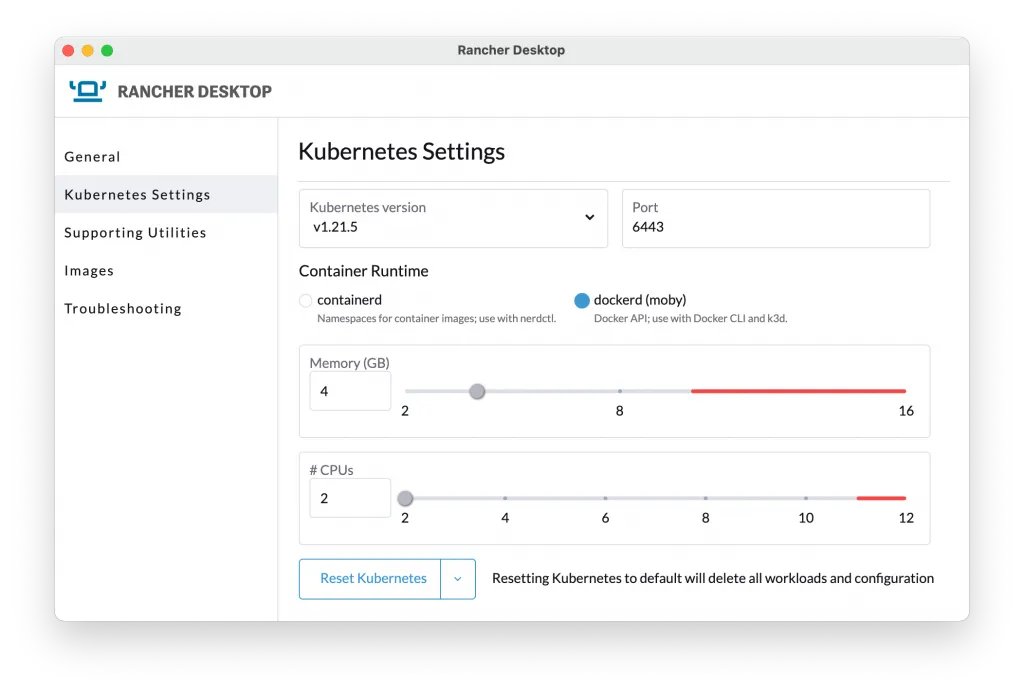Click the nerdctl description text under containerd
Screen dimensions: 1024x693
tap(436, 319)
